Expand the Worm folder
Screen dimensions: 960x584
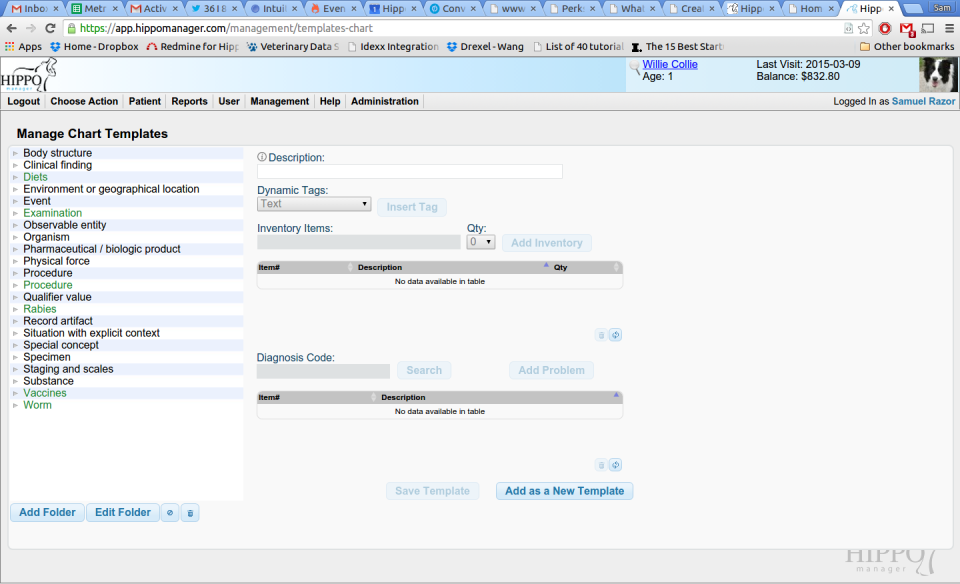pos(15,405)
